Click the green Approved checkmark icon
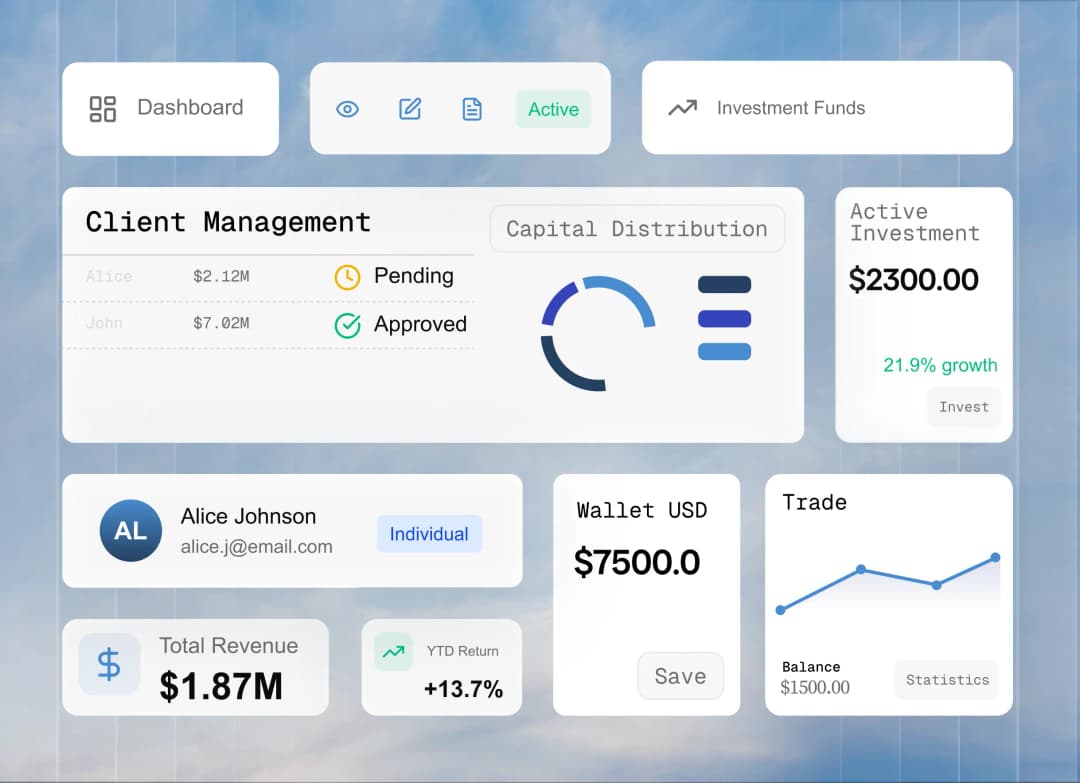 click(347, 325)
